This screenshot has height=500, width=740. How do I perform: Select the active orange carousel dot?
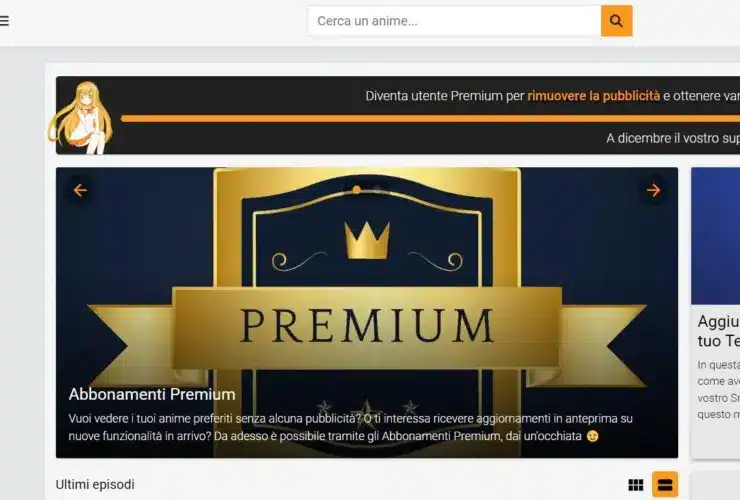[x=357, y=190]
